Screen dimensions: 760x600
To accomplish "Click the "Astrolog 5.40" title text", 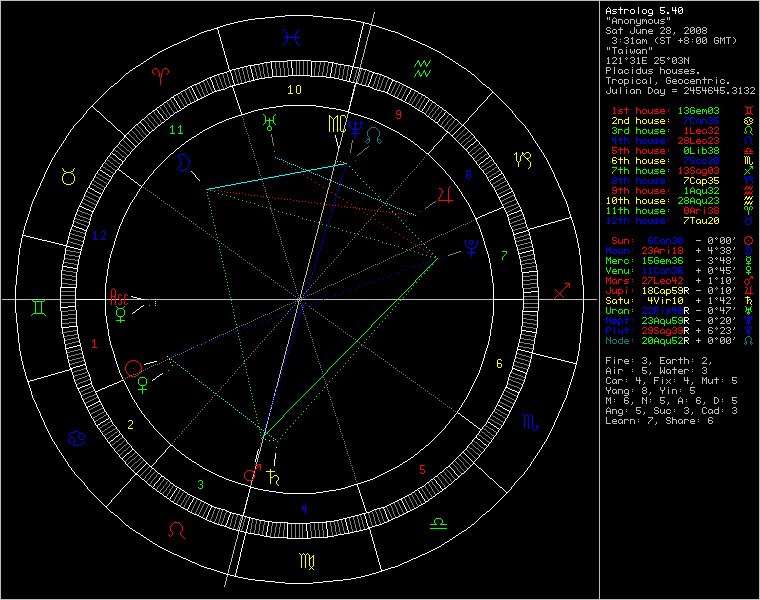I will pos(643,10).
